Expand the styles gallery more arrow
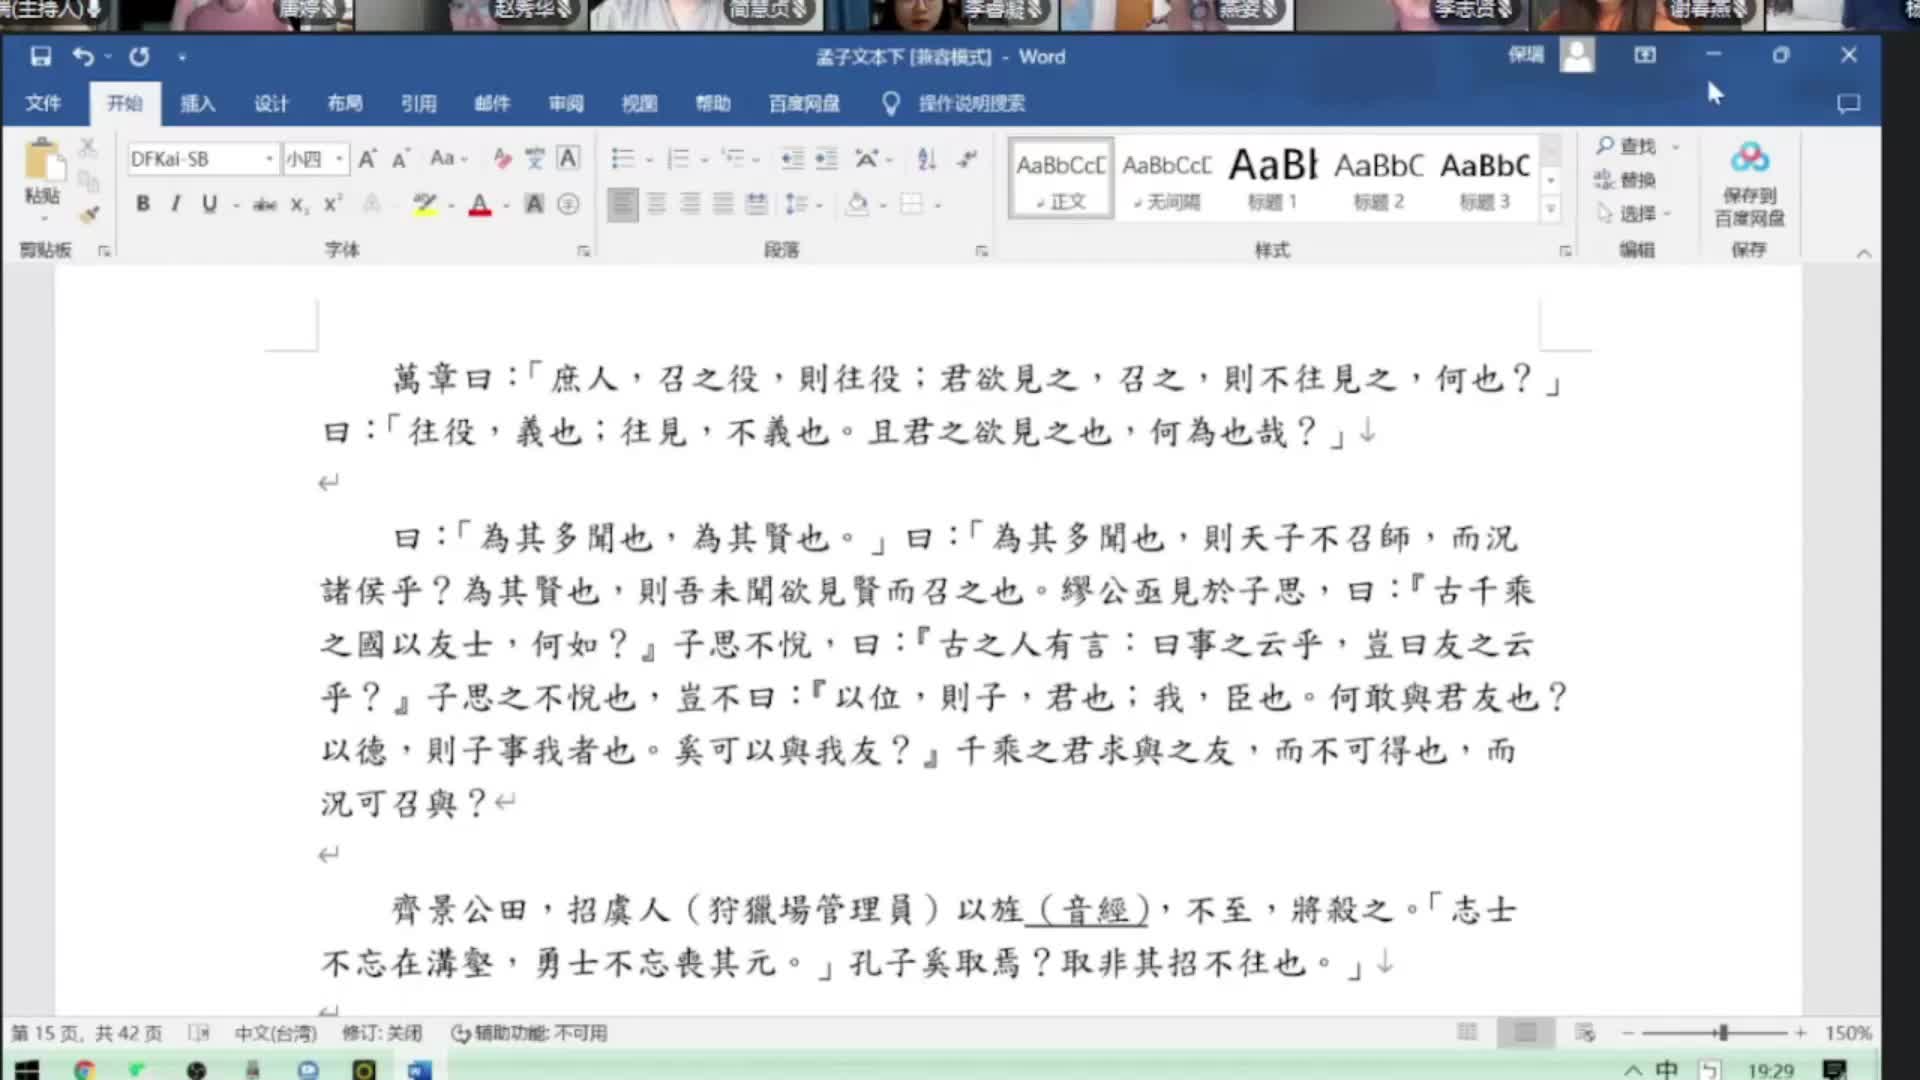Viewport: 1920px width, 1080px height. (x=1551, y=209)
